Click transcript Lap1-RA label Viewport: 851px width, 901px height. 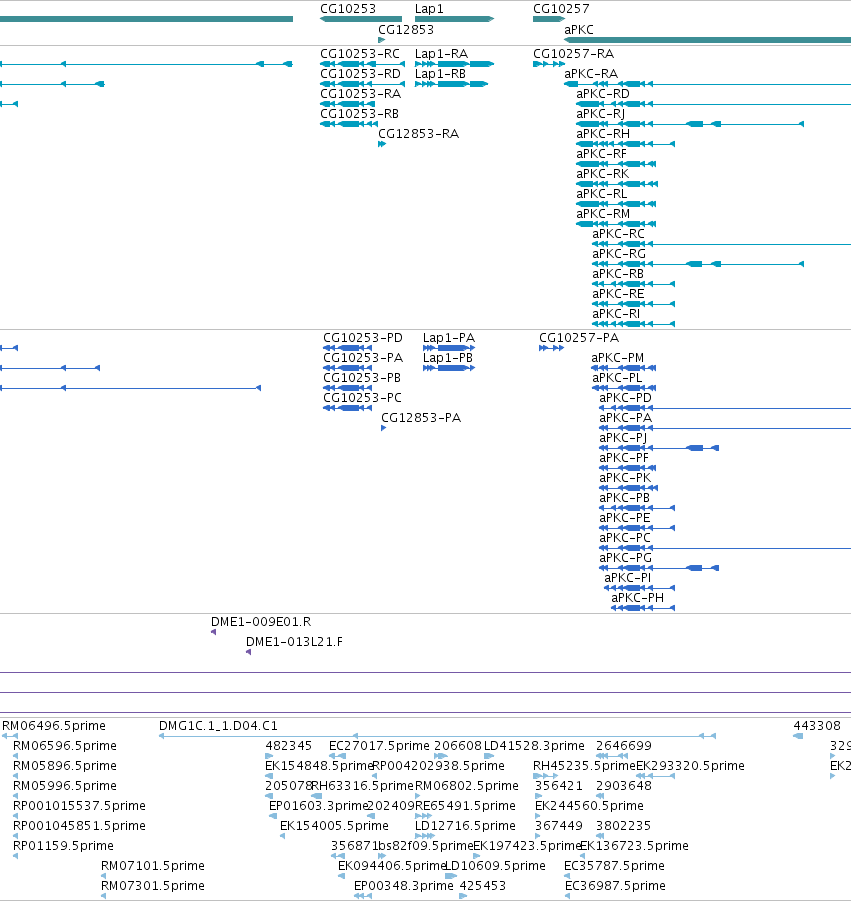(x=441, y=53)
